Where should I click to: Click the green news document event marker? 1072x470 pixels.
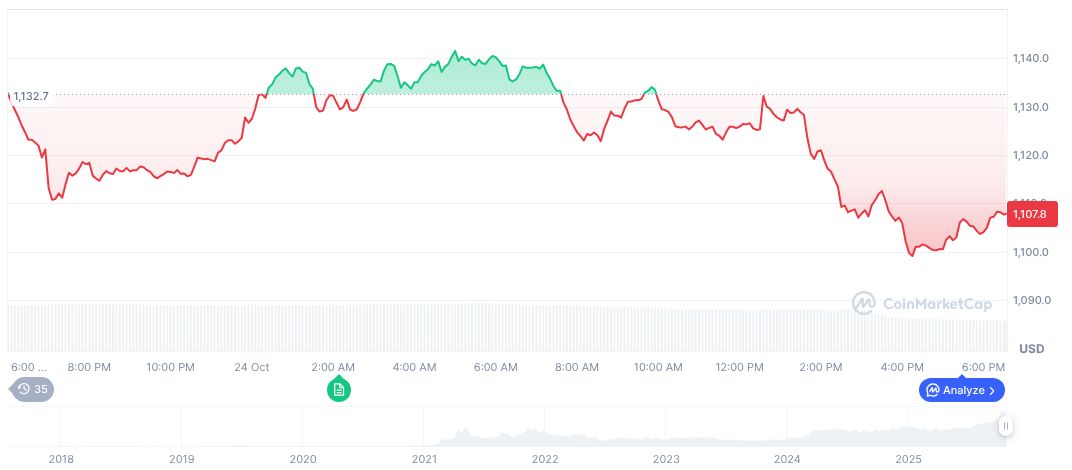339,390
